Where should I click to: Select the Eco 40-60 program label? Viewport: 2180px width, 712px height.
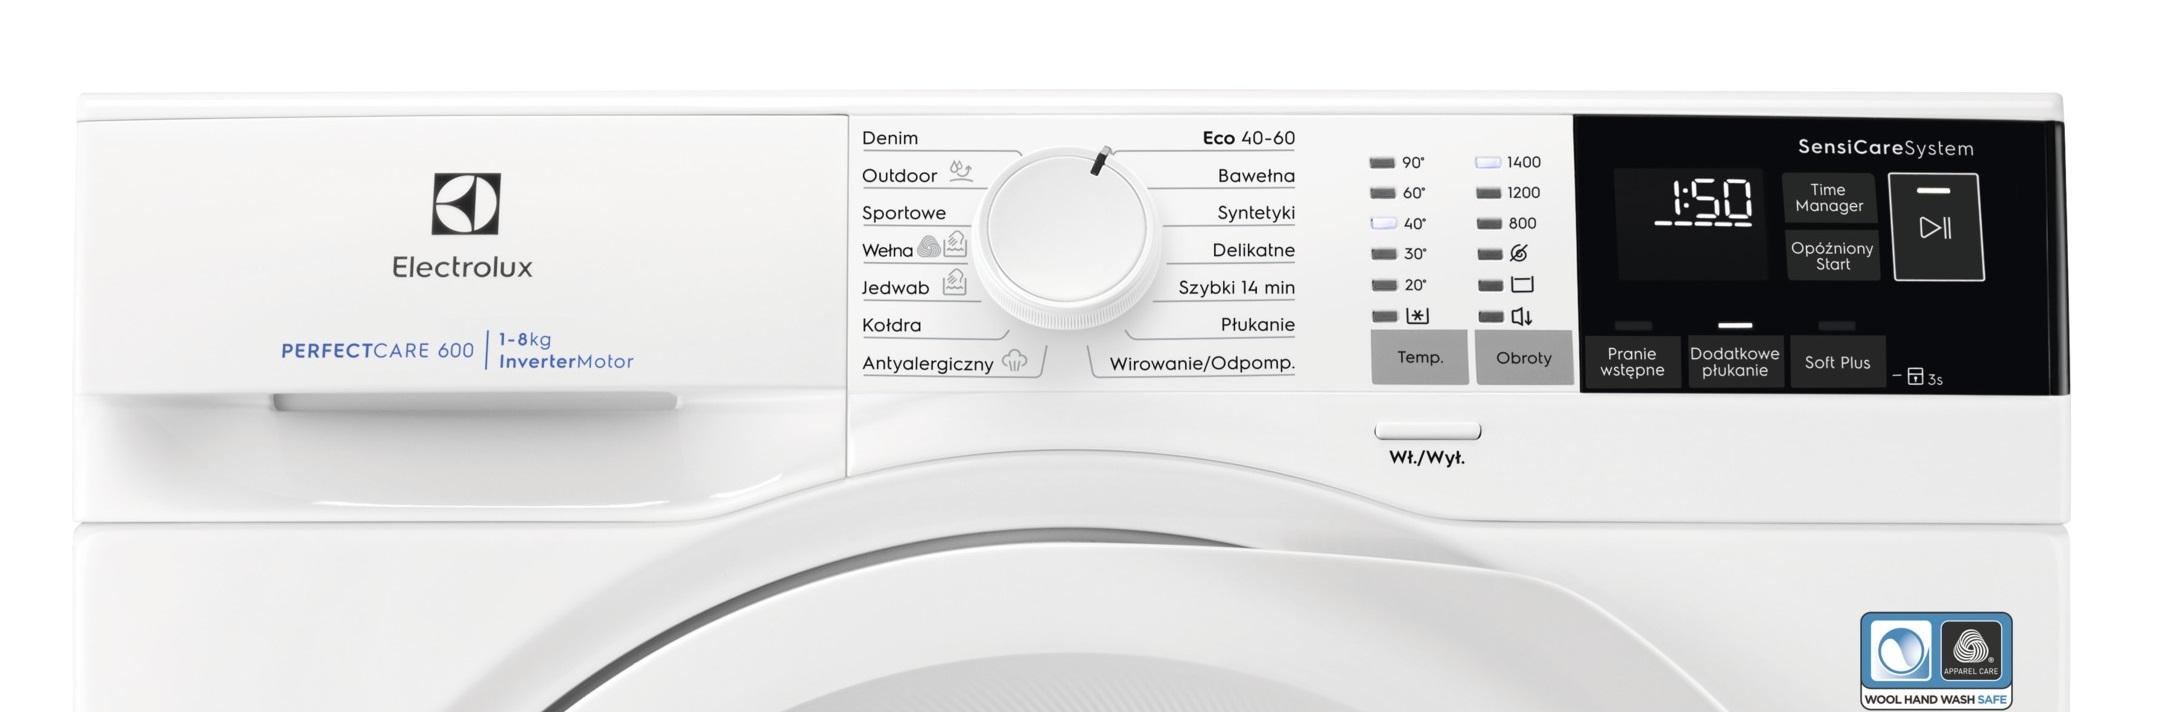pyautogui.click(x=1248, y=138)
